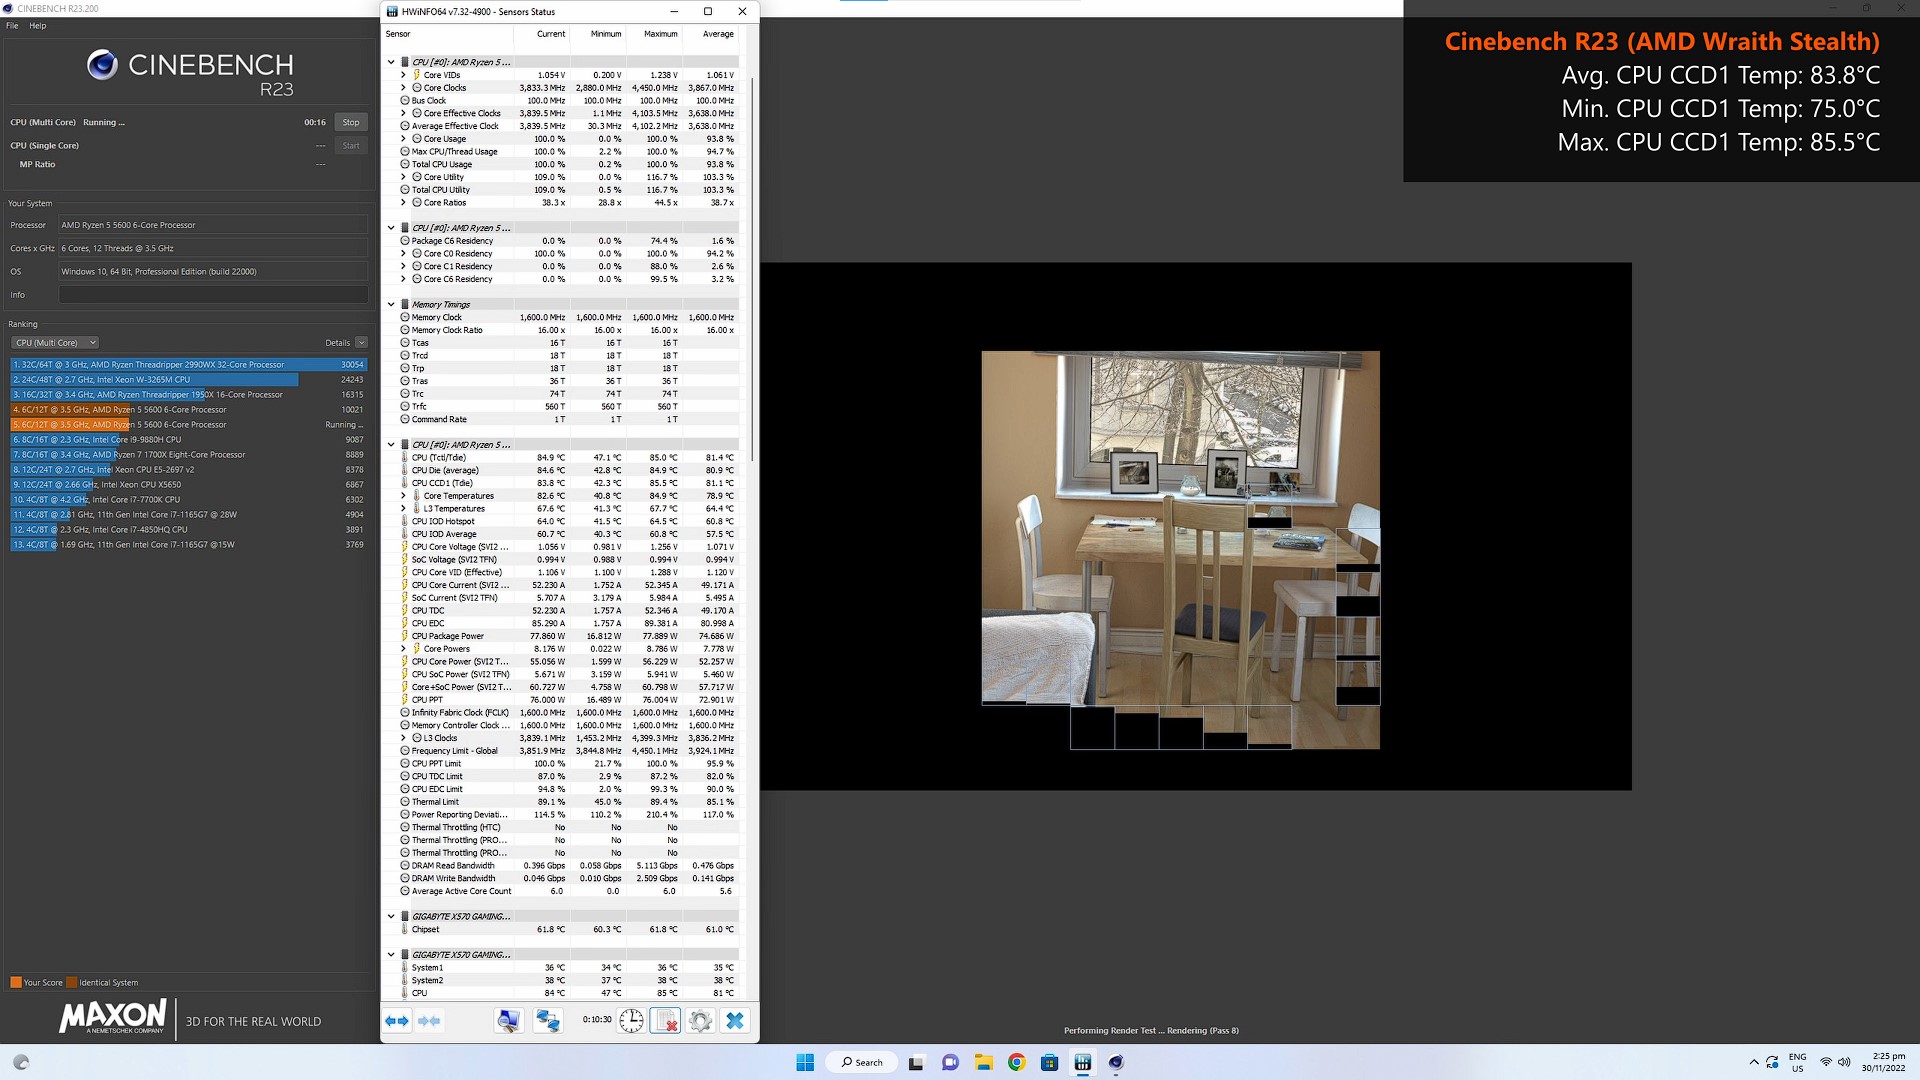Expand the Core C0 Residency row
Image resolution: width=1920 pixels, height=1080 pixels.
[403, 253]
